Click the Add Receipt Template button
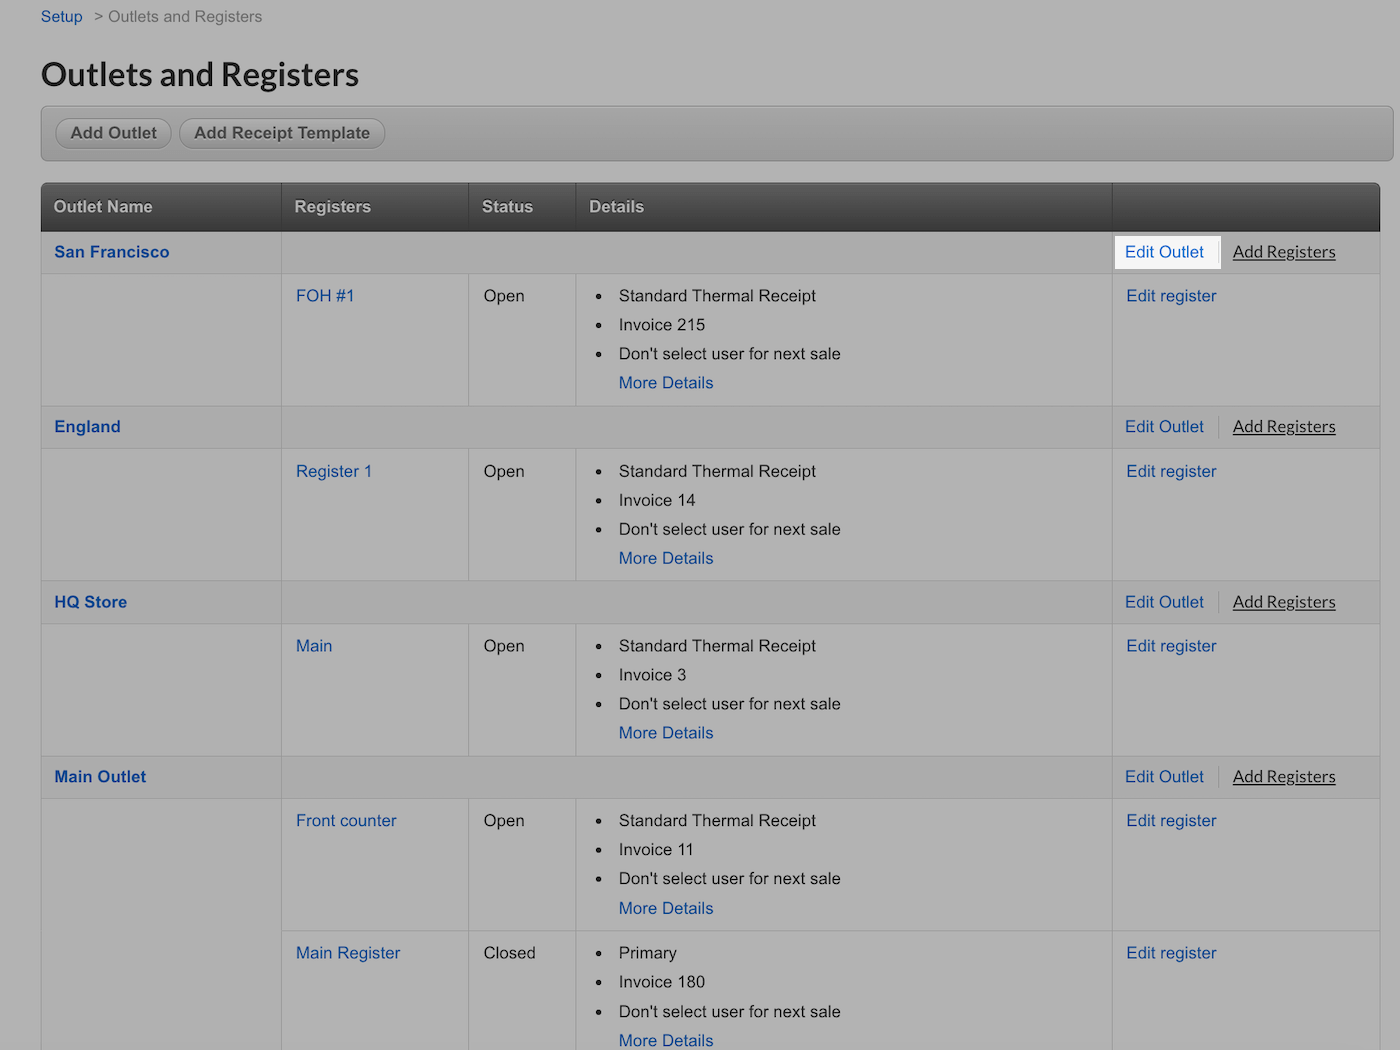The image size is (1400, 1050). coord(282,133)
